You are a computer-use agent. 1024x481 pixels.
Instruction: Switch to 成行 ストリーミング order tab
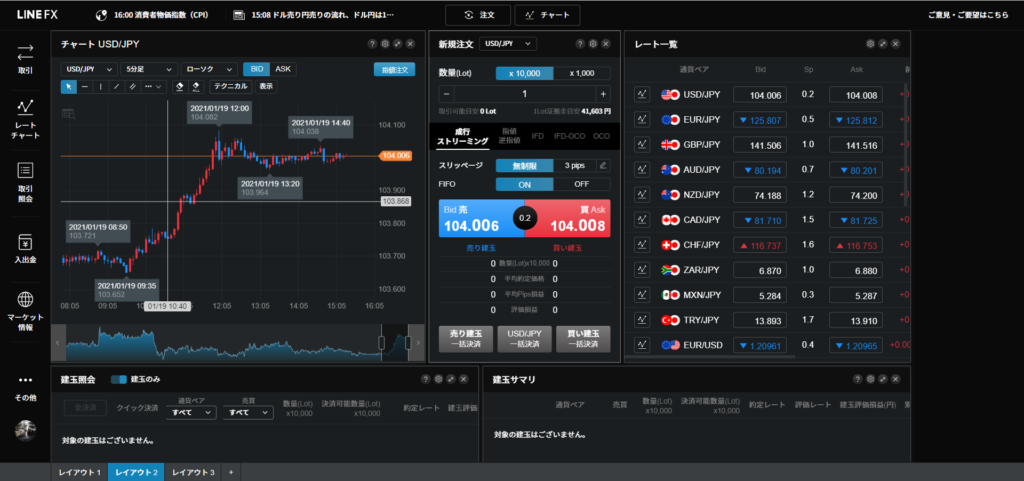462,136
